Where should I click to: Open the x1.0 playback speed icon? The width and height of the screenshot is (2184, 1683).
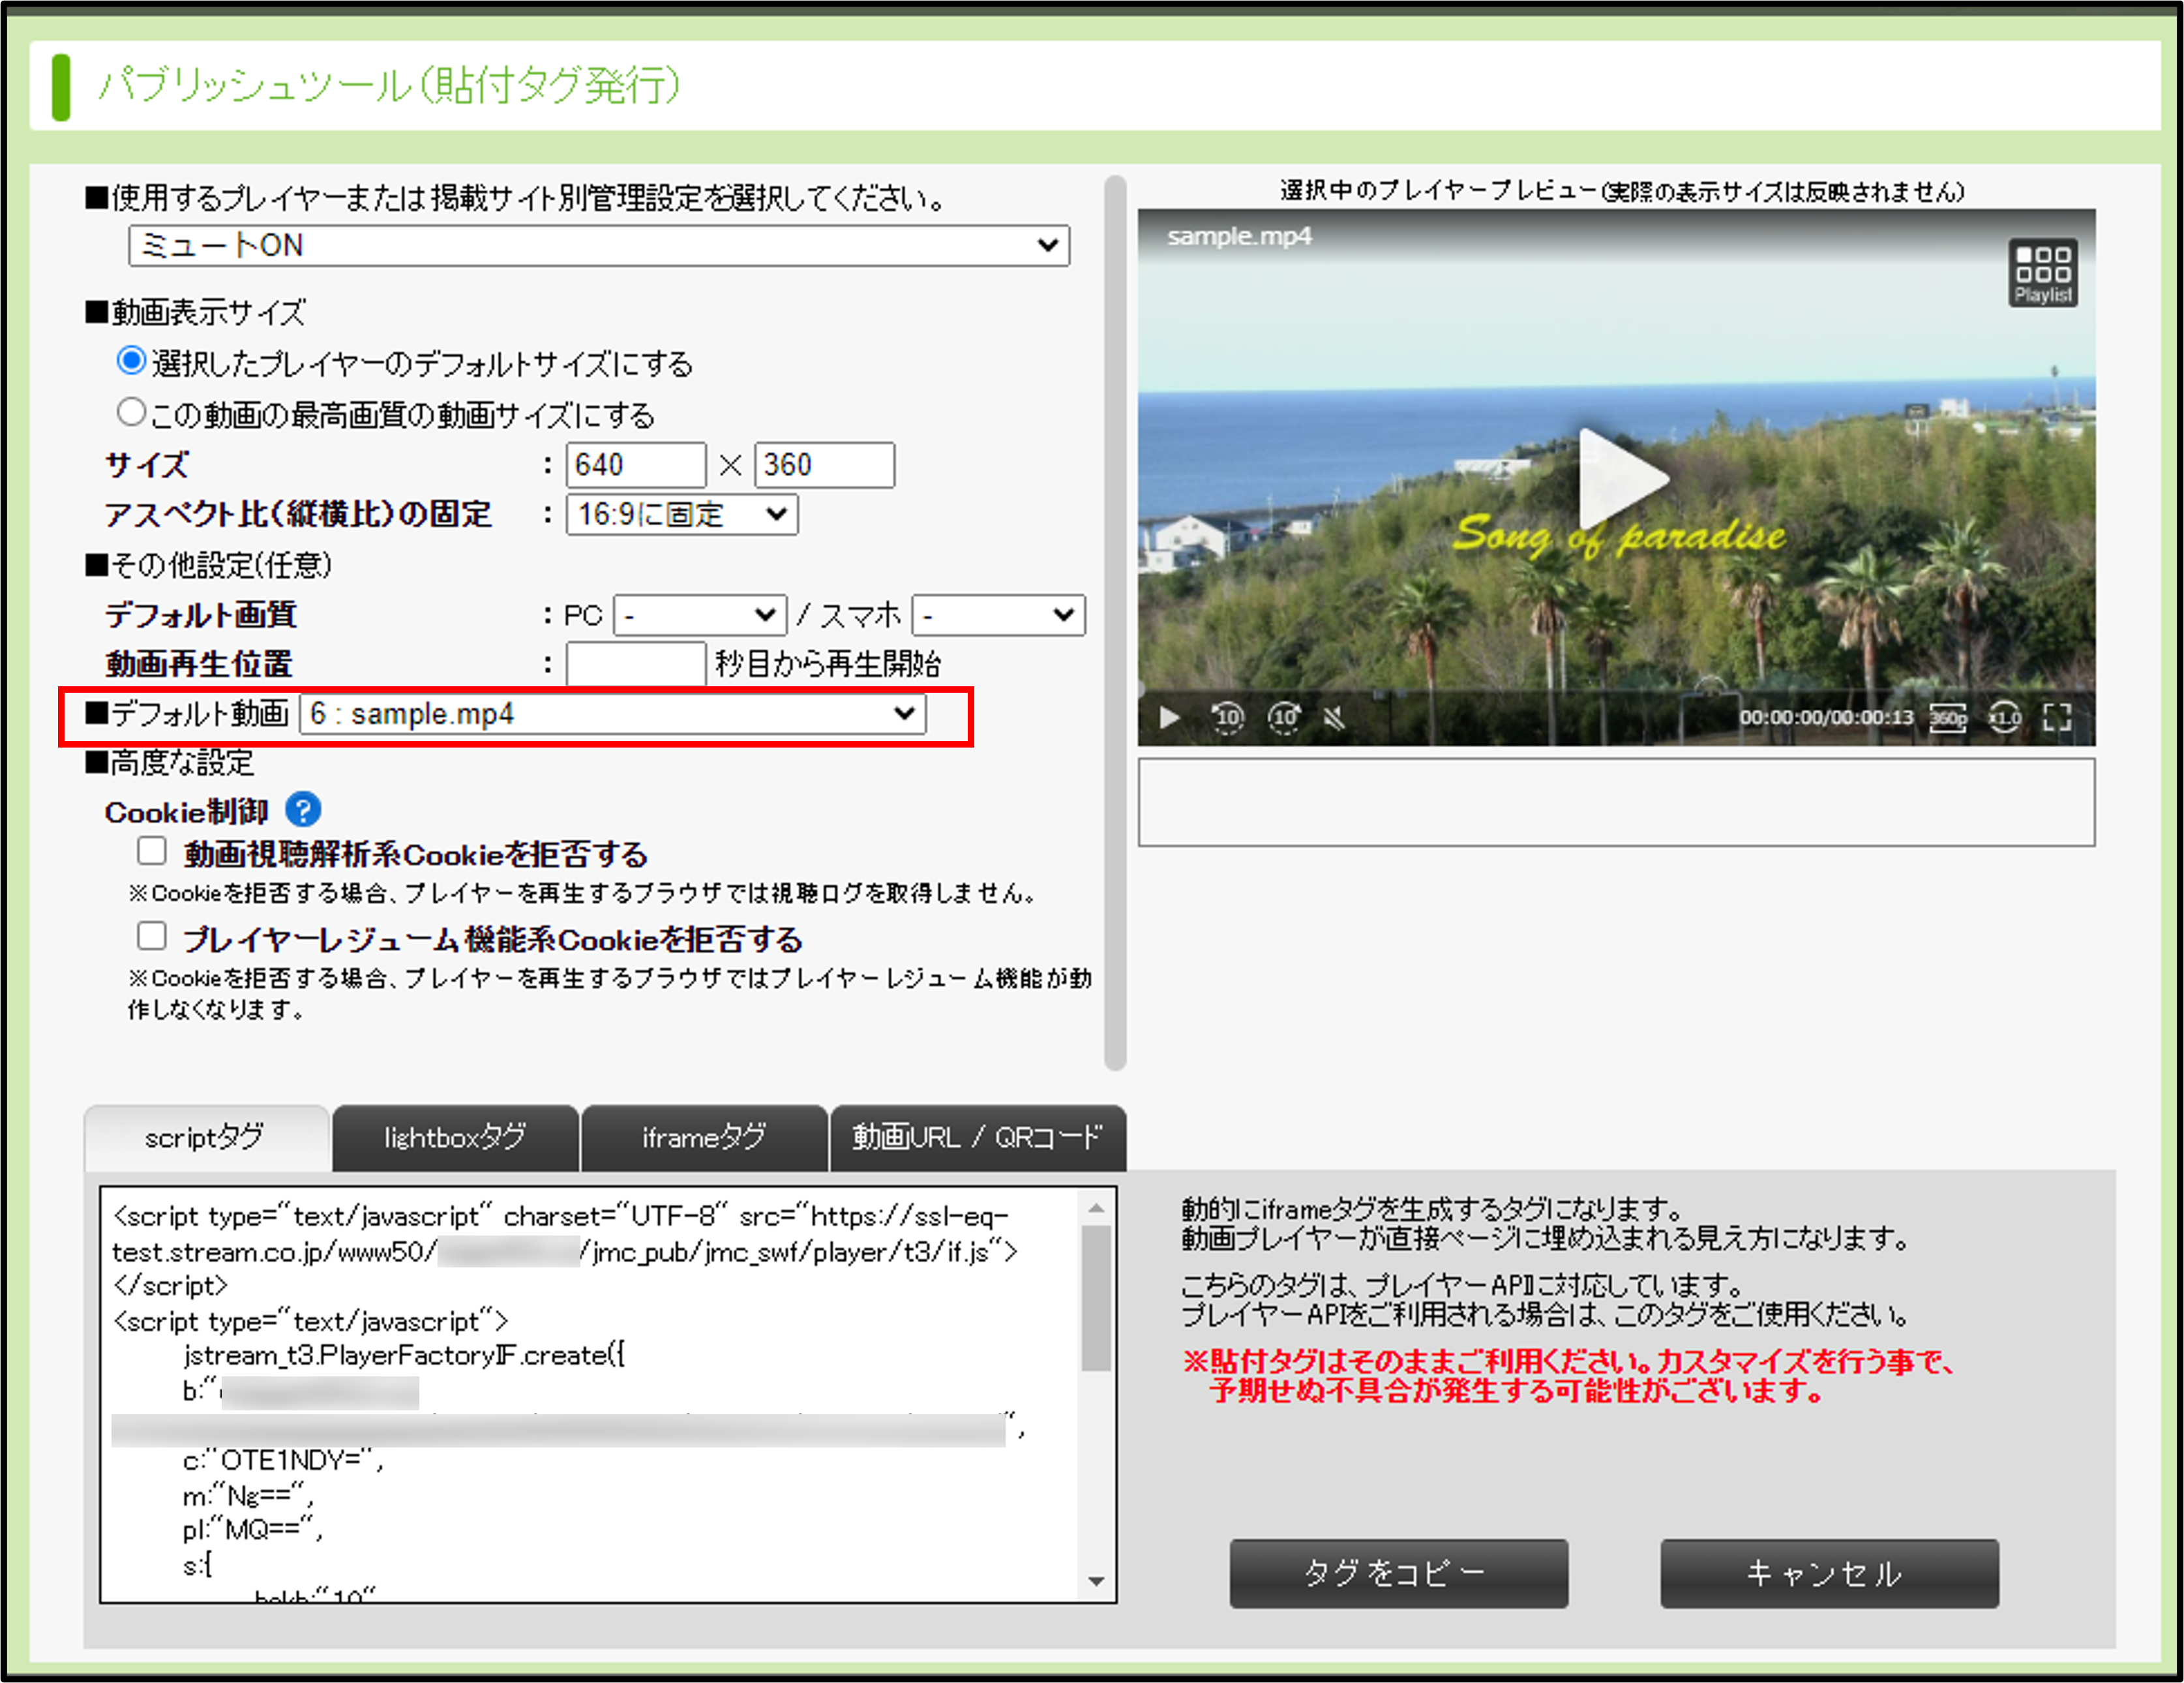pos(2004,717)
